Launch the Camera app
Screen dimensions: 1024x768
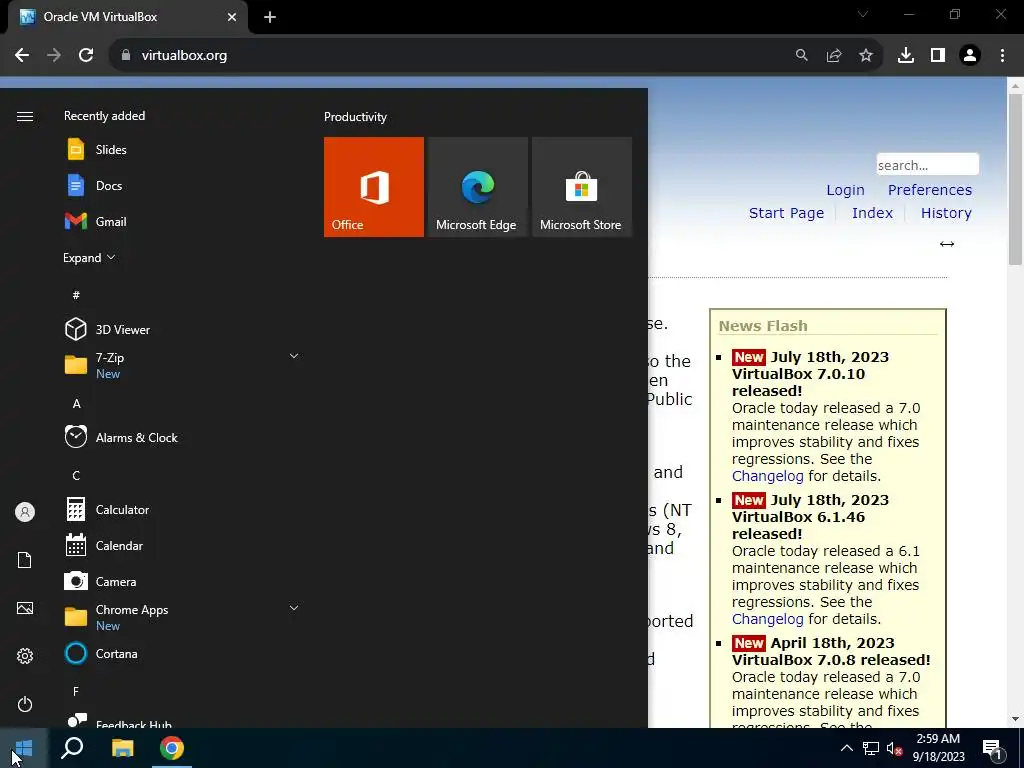[183, 581]
